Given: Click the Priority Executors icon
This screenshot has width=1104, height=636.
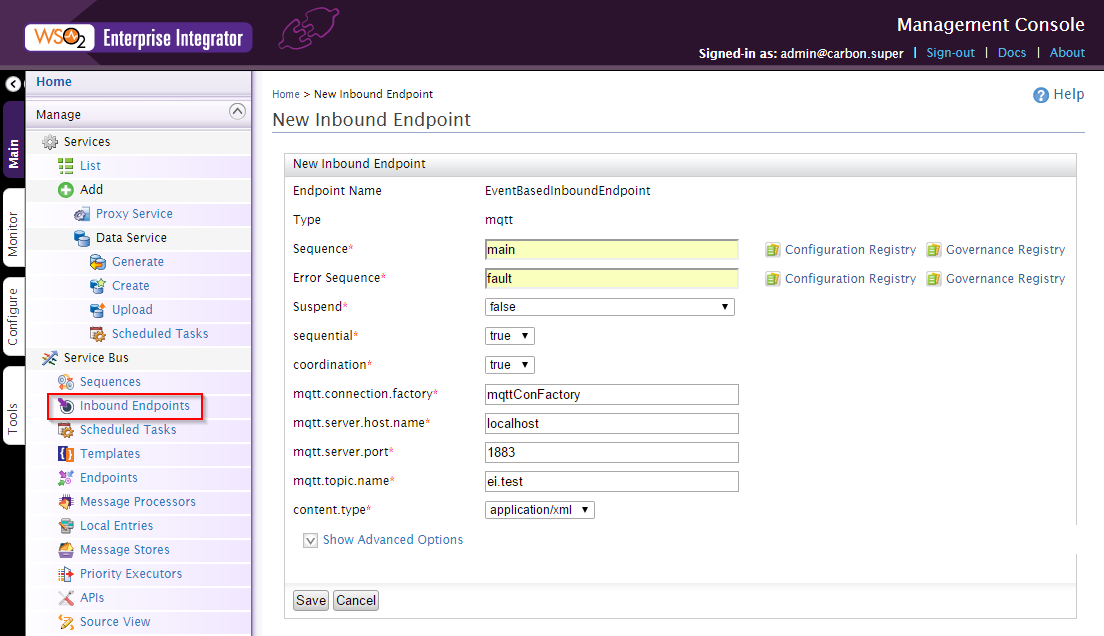Looking at the screenshot, I should [66, 574].
